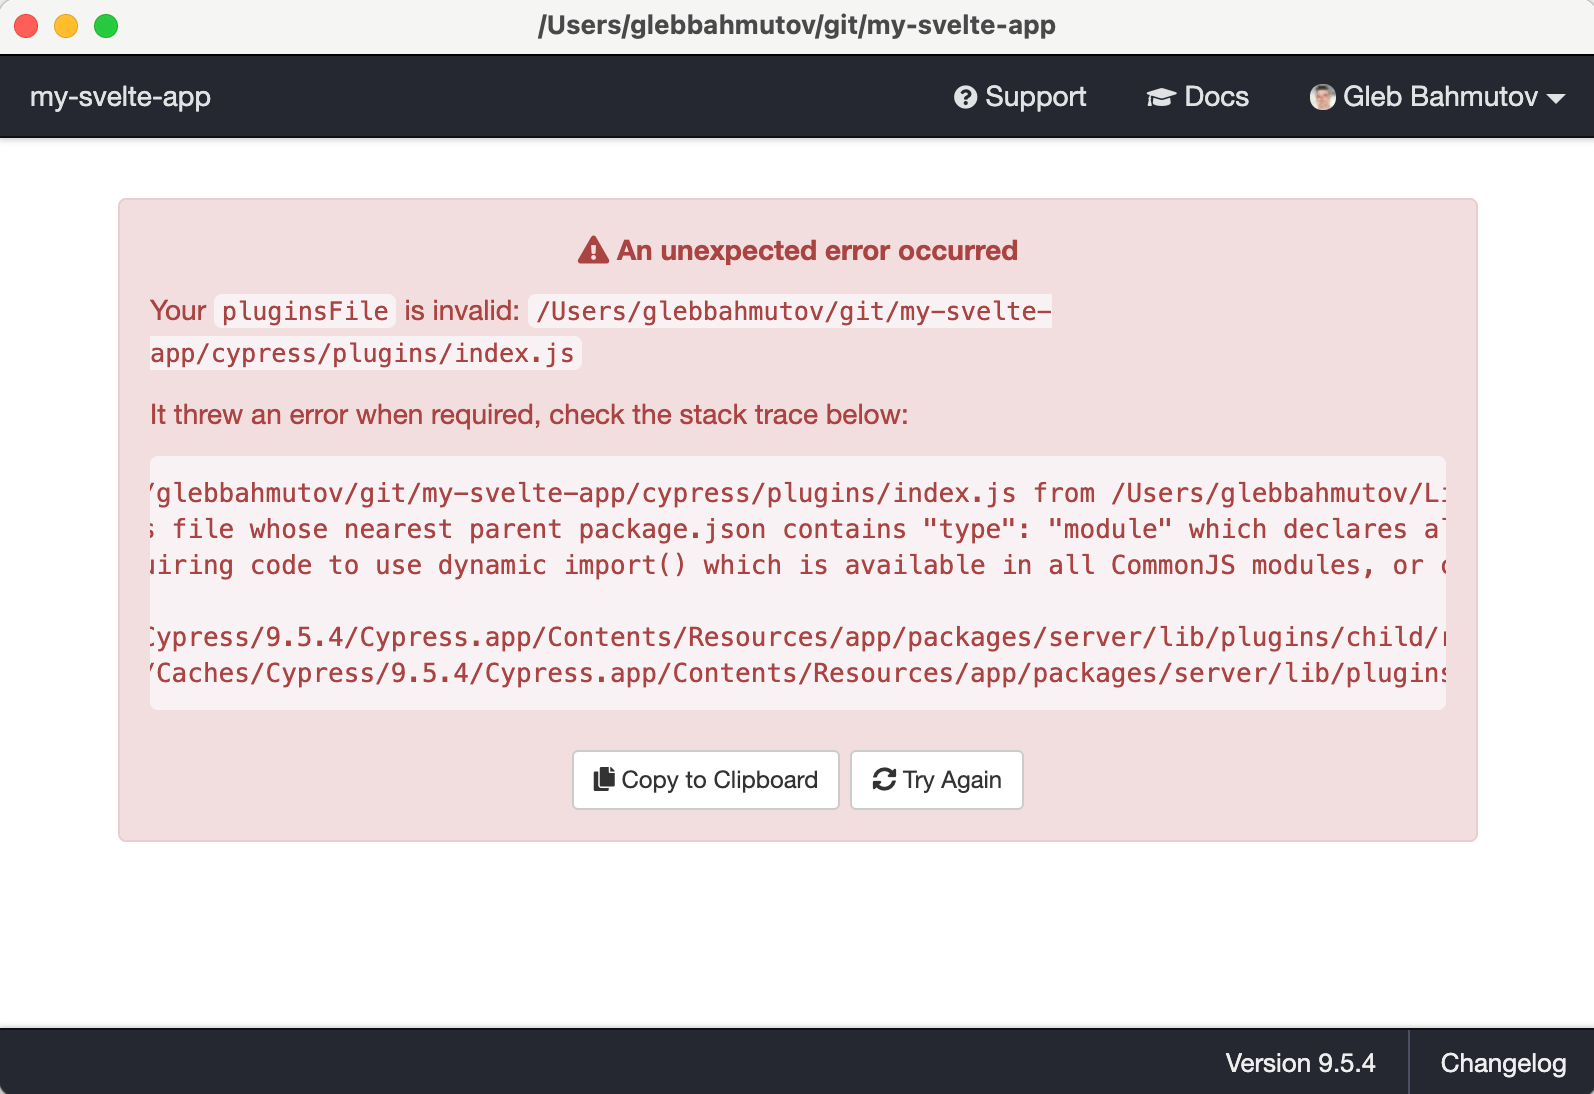The width and height of the screenshot is (1594, 1094).
Task: Click the refresh icon in Try Again
Action: (x=884, y=779)
